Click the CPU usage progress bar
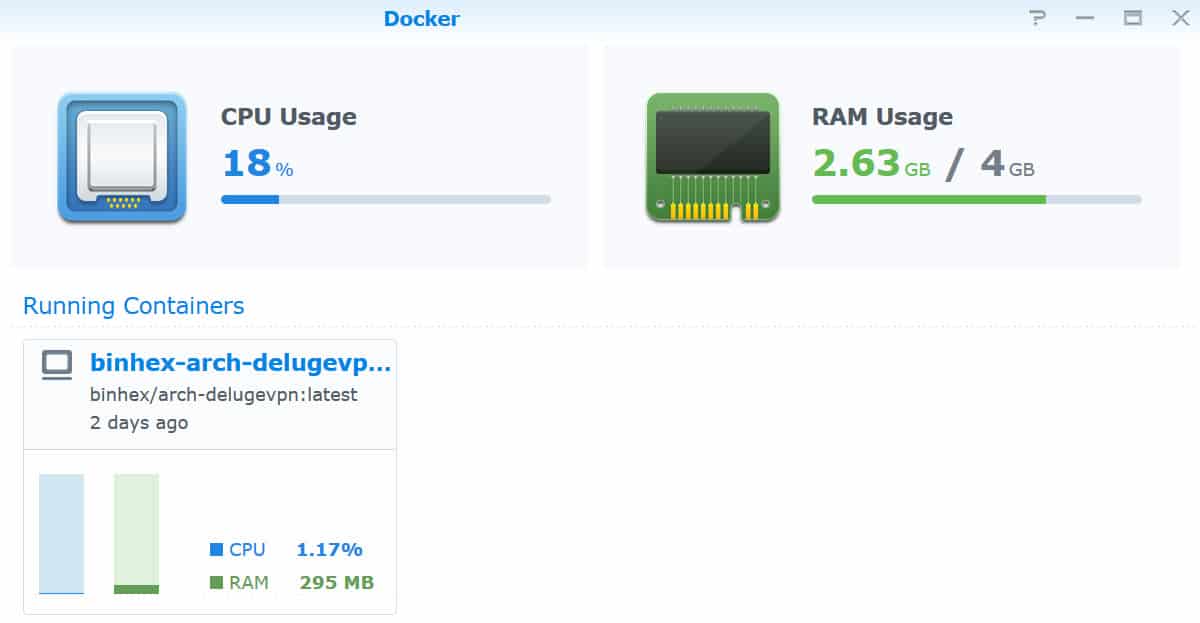 click(x=386, y=199)
